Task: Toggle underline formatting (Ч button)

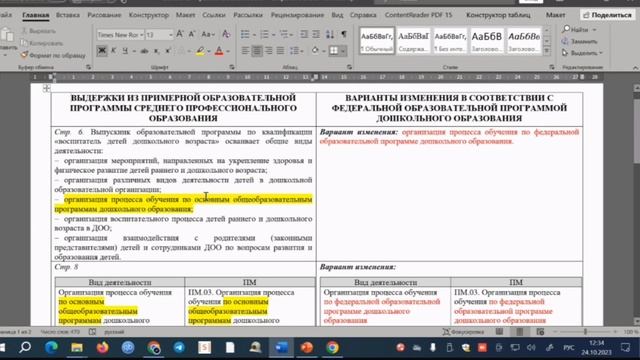Action: pyautogui.click(x=125, y=51)
